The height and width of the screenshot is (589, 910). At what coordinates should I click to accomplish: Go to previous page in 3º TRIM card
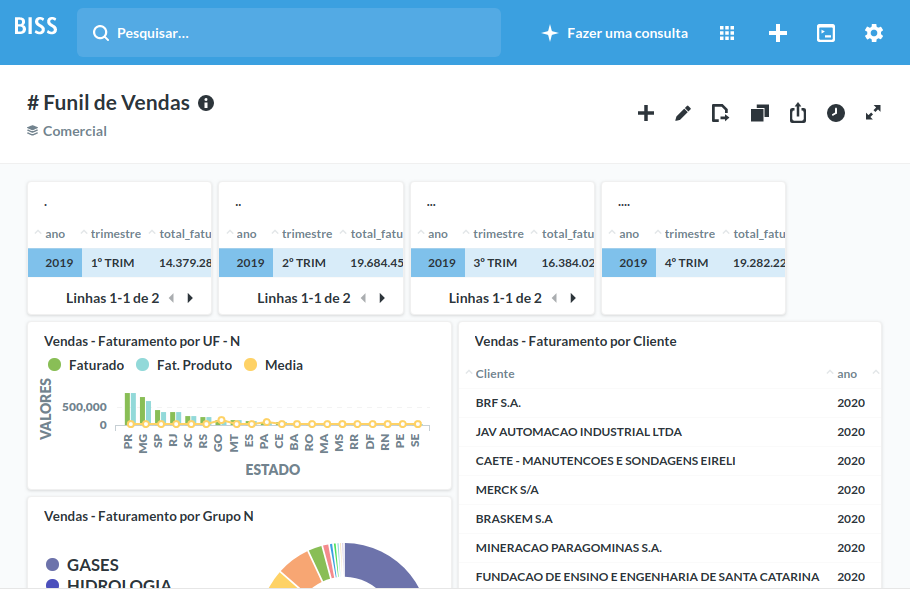(x=554, y=298)
